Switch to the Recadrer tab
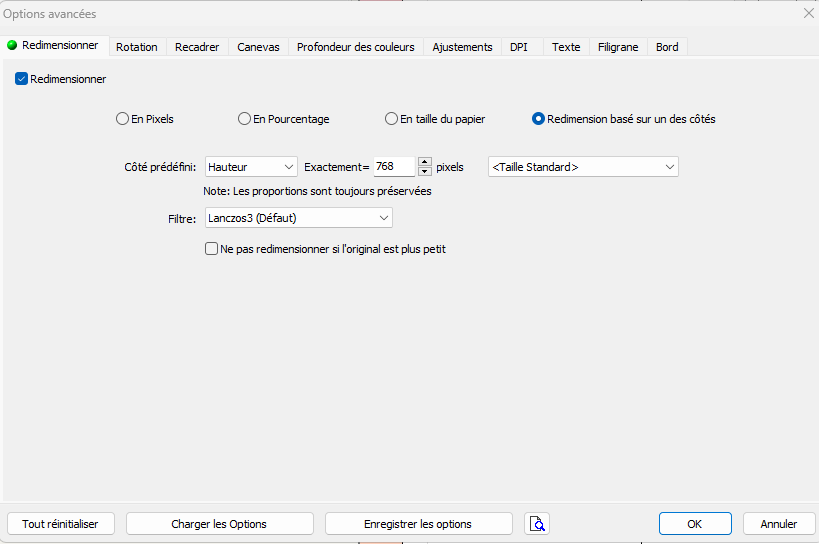 click(197, 47)
